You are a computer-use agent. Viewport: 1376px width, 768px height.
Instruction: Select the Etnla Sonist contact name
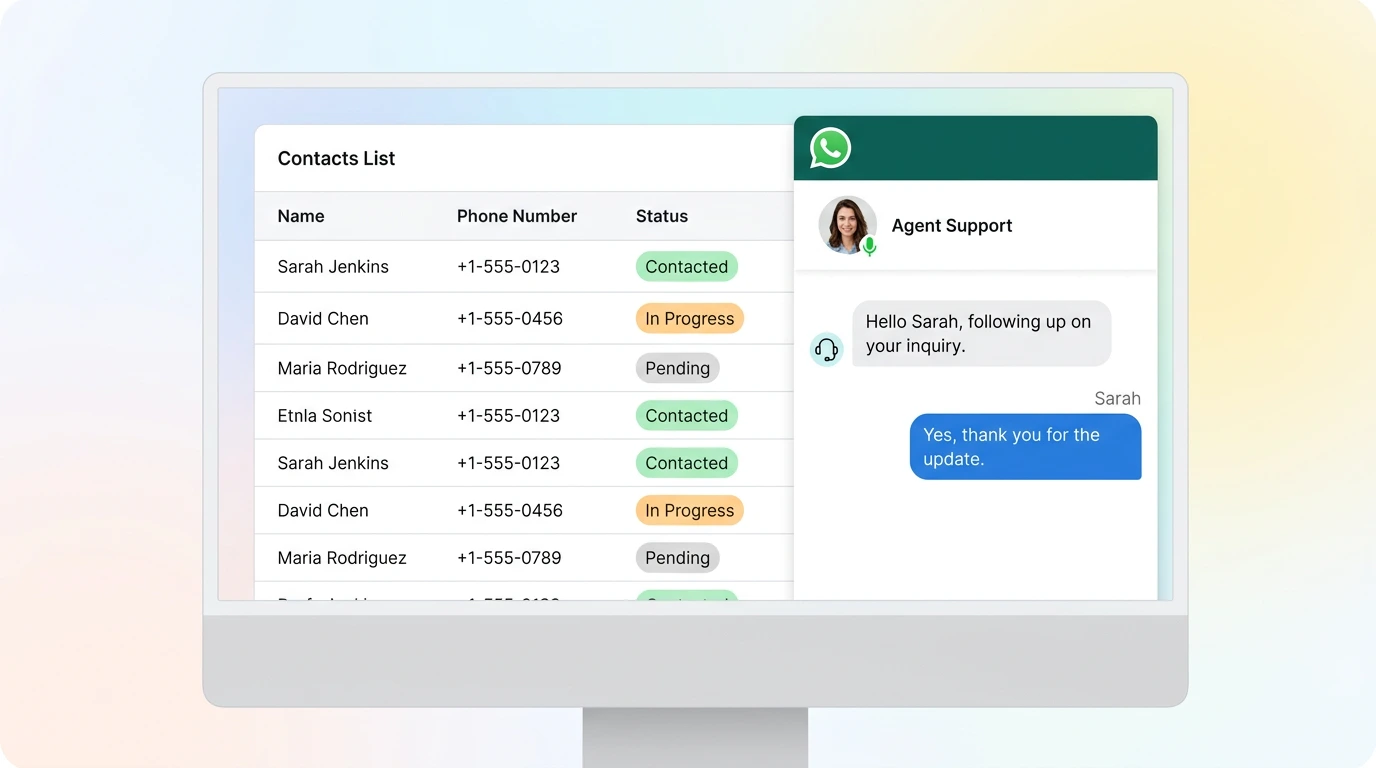(x=325, y=416)
